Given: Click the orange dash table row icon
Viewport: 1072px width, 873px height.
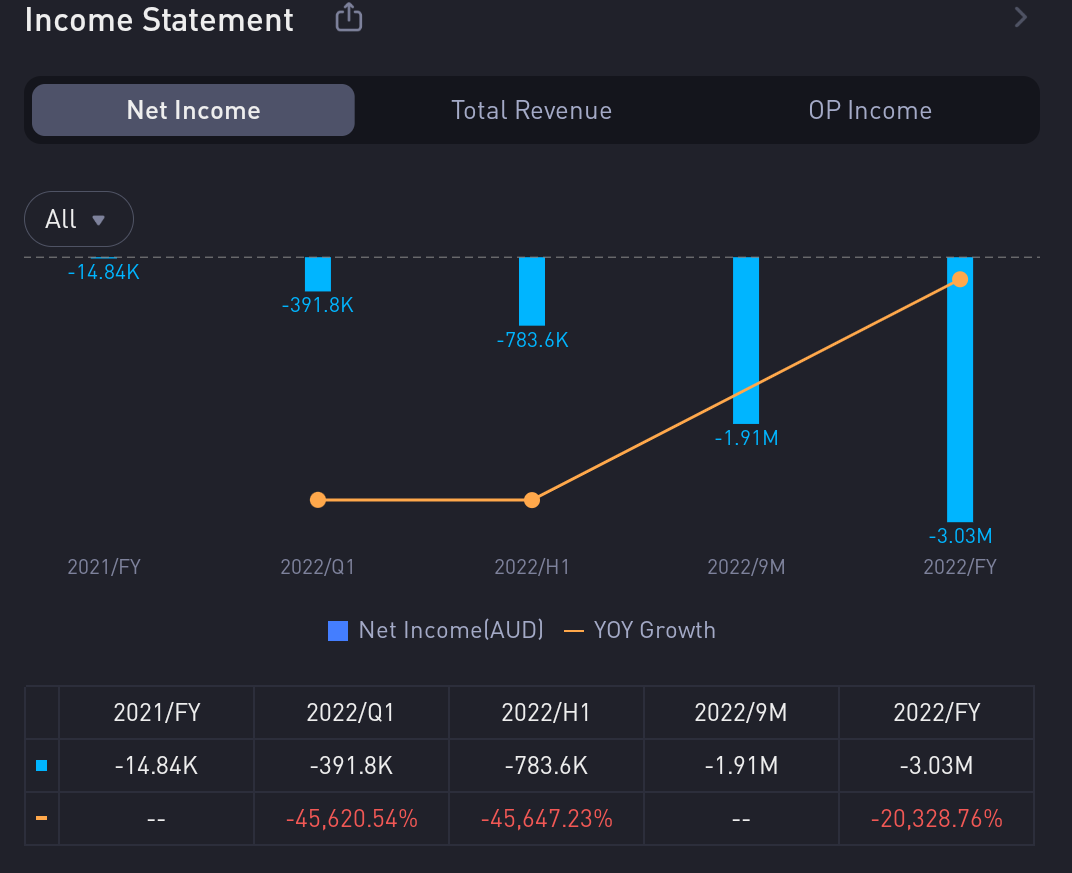Looking at the screenshot, I should [x=41, y=819].
